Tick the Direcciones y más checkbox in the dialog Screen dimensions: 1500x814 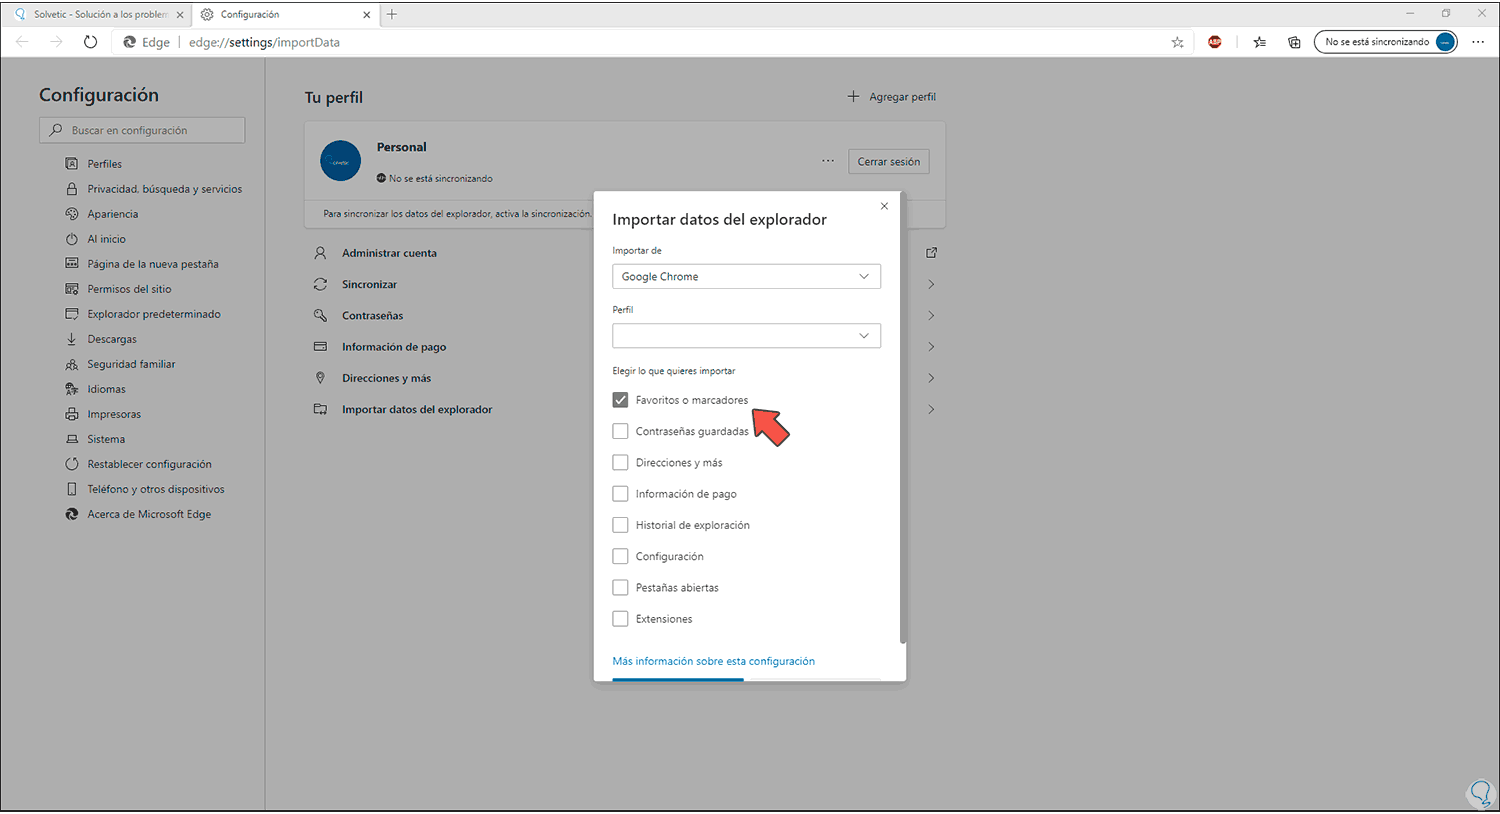tap(620, 462)
